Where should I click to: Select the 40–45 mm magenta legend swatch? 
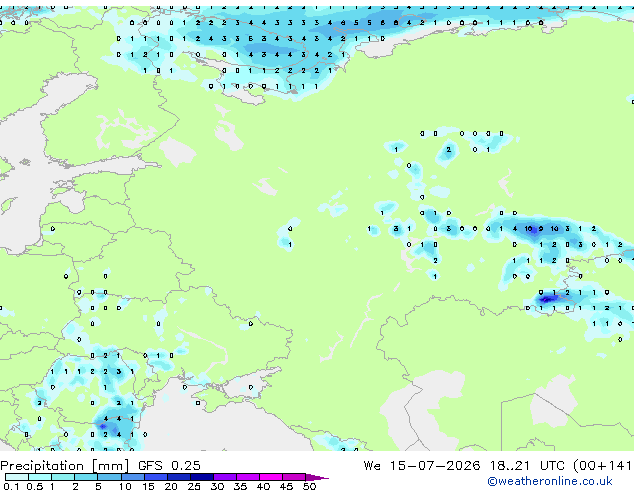[271, 477]
